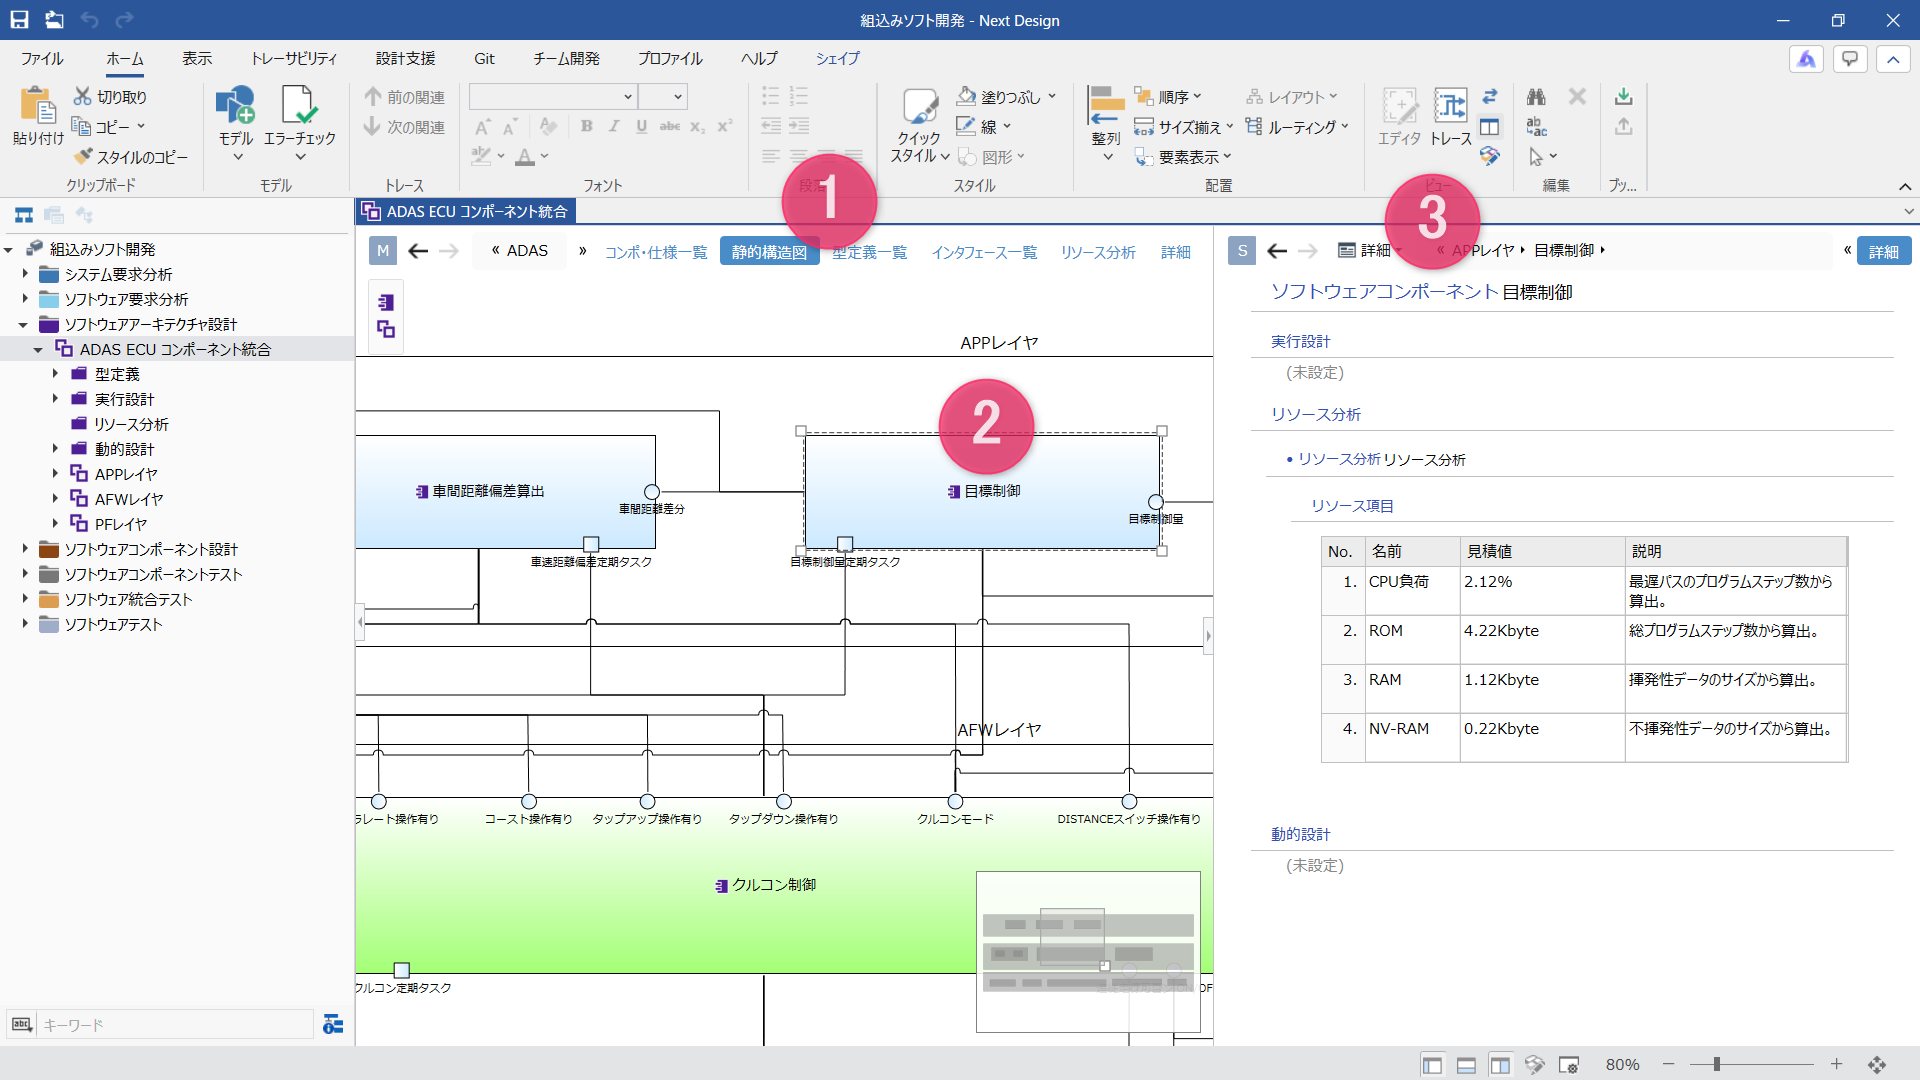Click the zoom slider handle in status bar
The width and height of the screenshot is (1920, 1080).
(1716, 1064)
